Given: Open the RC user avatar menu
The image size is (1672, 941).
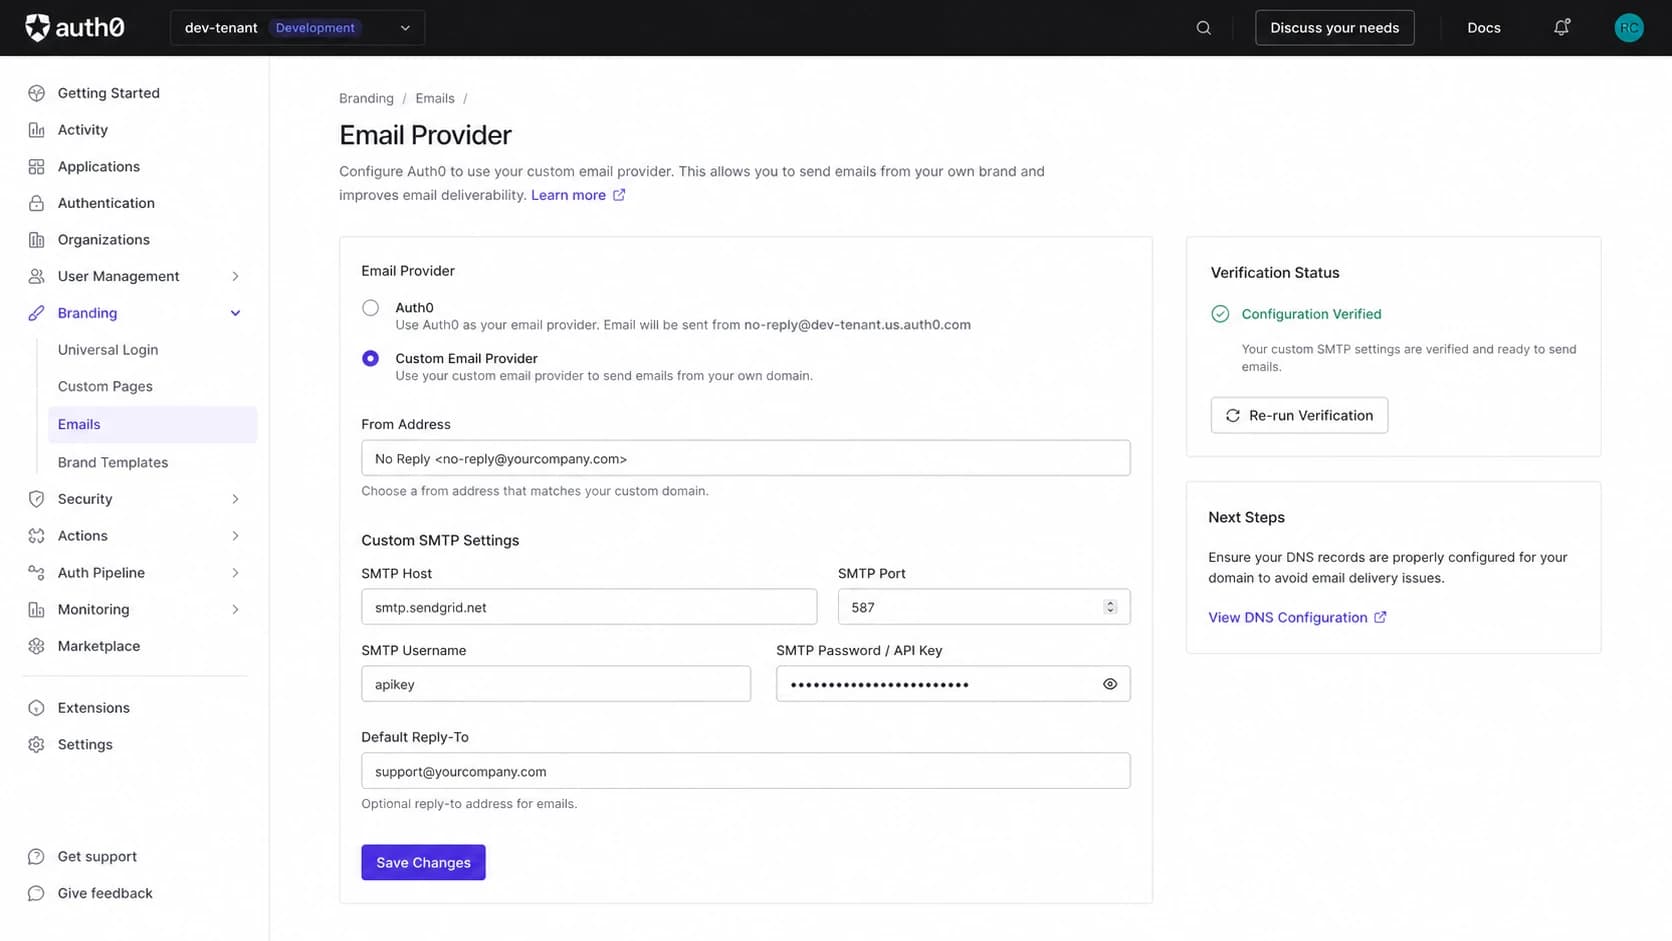Looking at the screenshot, I should click(1629, 28).
